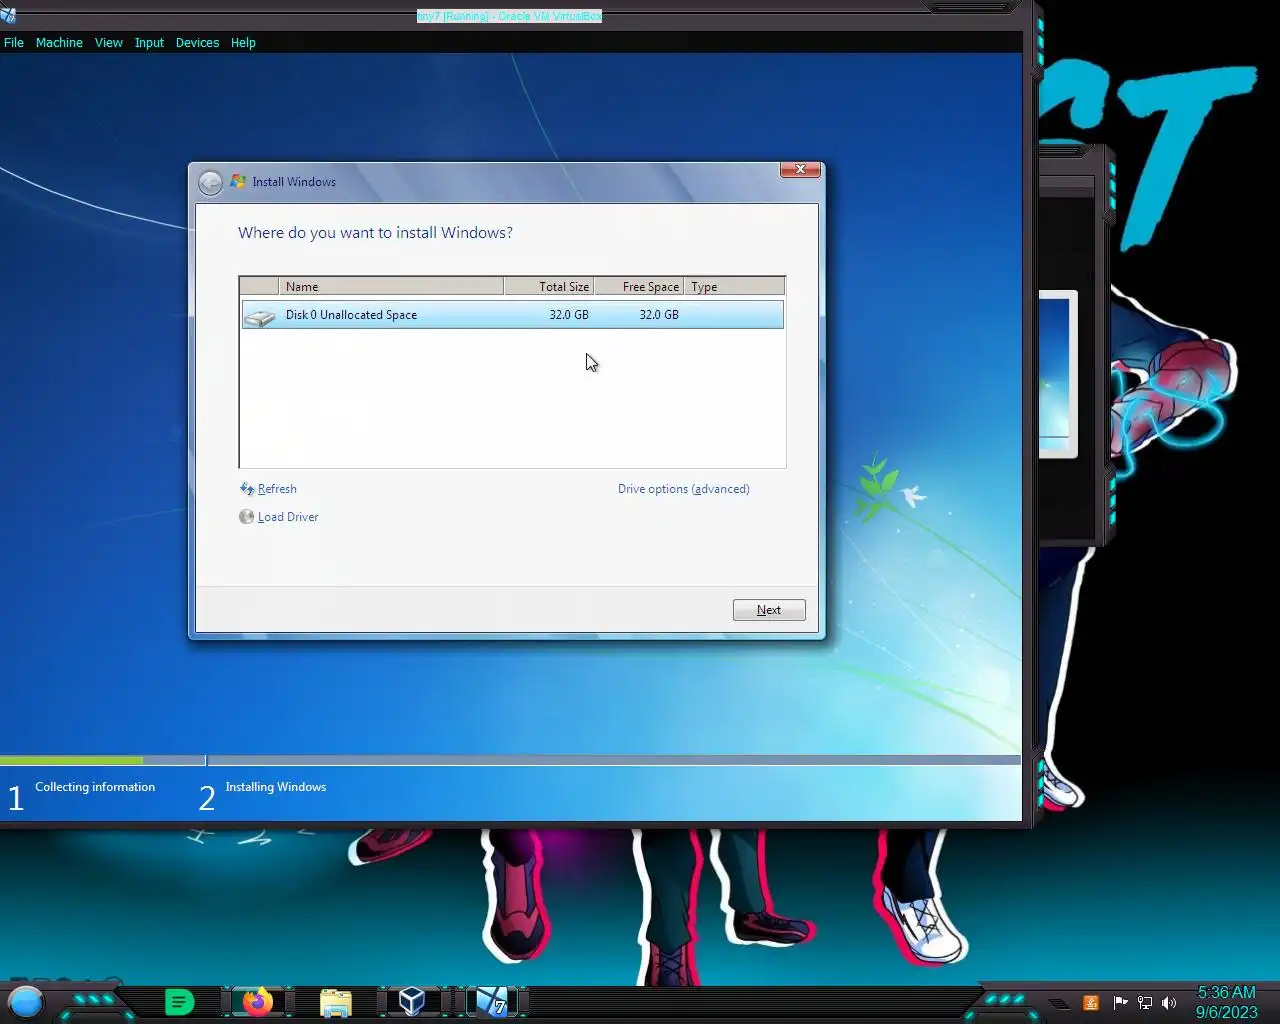Click the Next button in Install Windows
The height and width of the screenshot is (1024, 1280).
(x=769, y=610)
